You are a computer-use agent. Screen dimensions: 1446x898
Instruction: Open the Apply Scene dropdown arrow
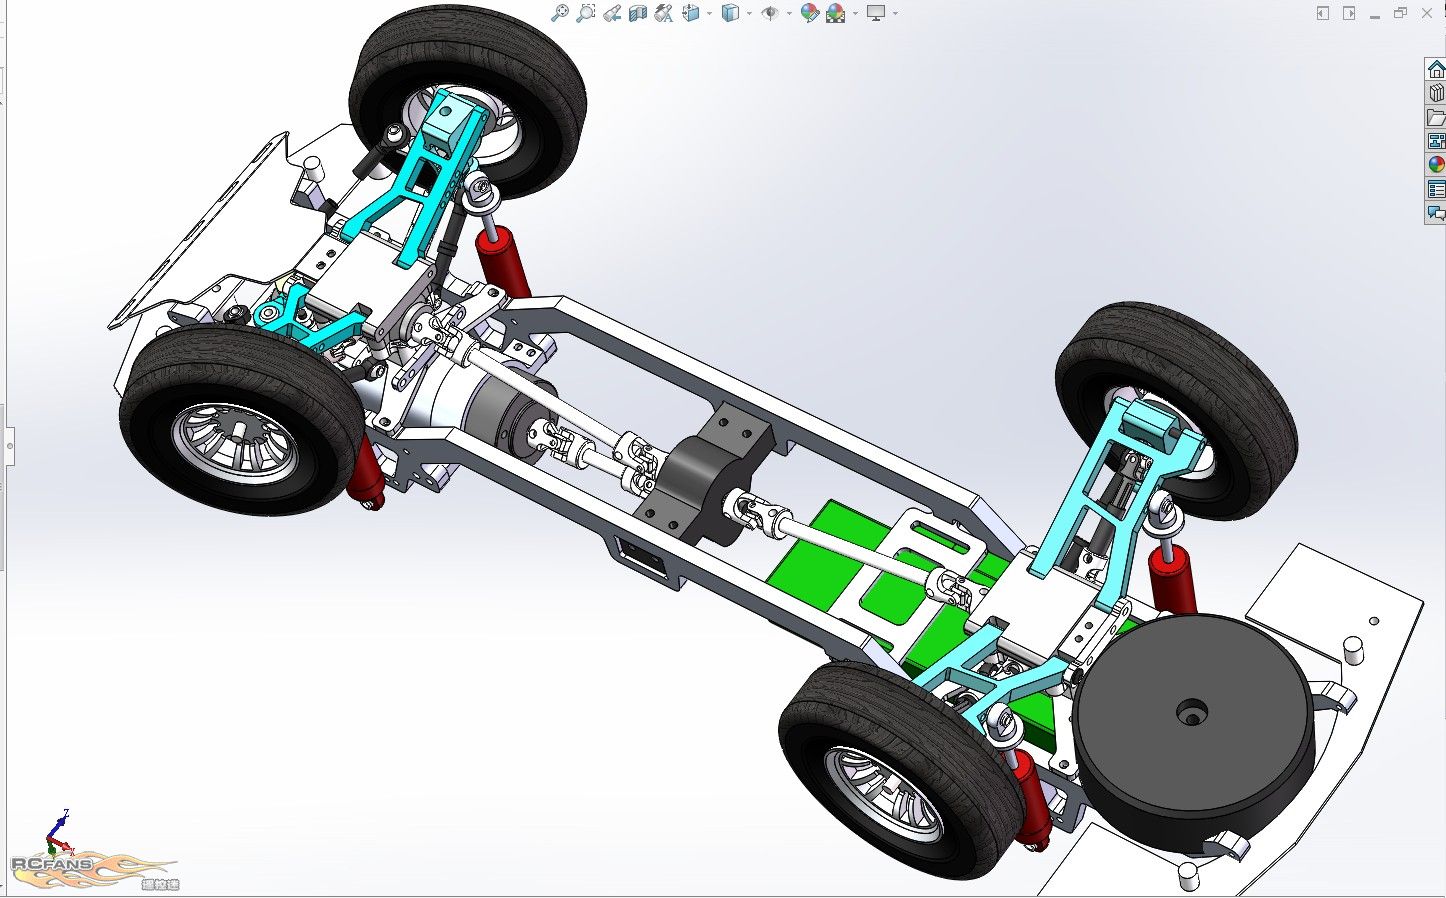[x=855, y=13]
